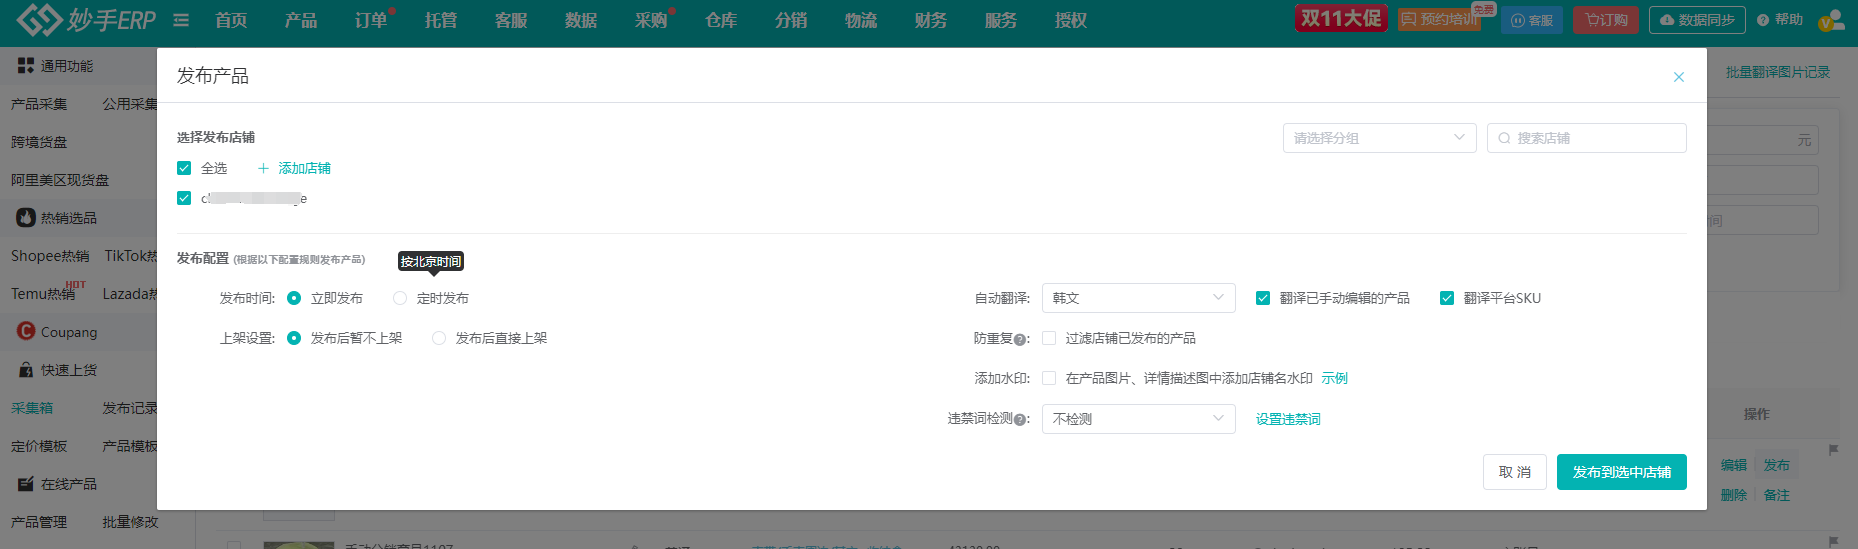1858x549 pixels.
Task: Click the 发布到选中店铺 button
Action: tap(1621, 472)
